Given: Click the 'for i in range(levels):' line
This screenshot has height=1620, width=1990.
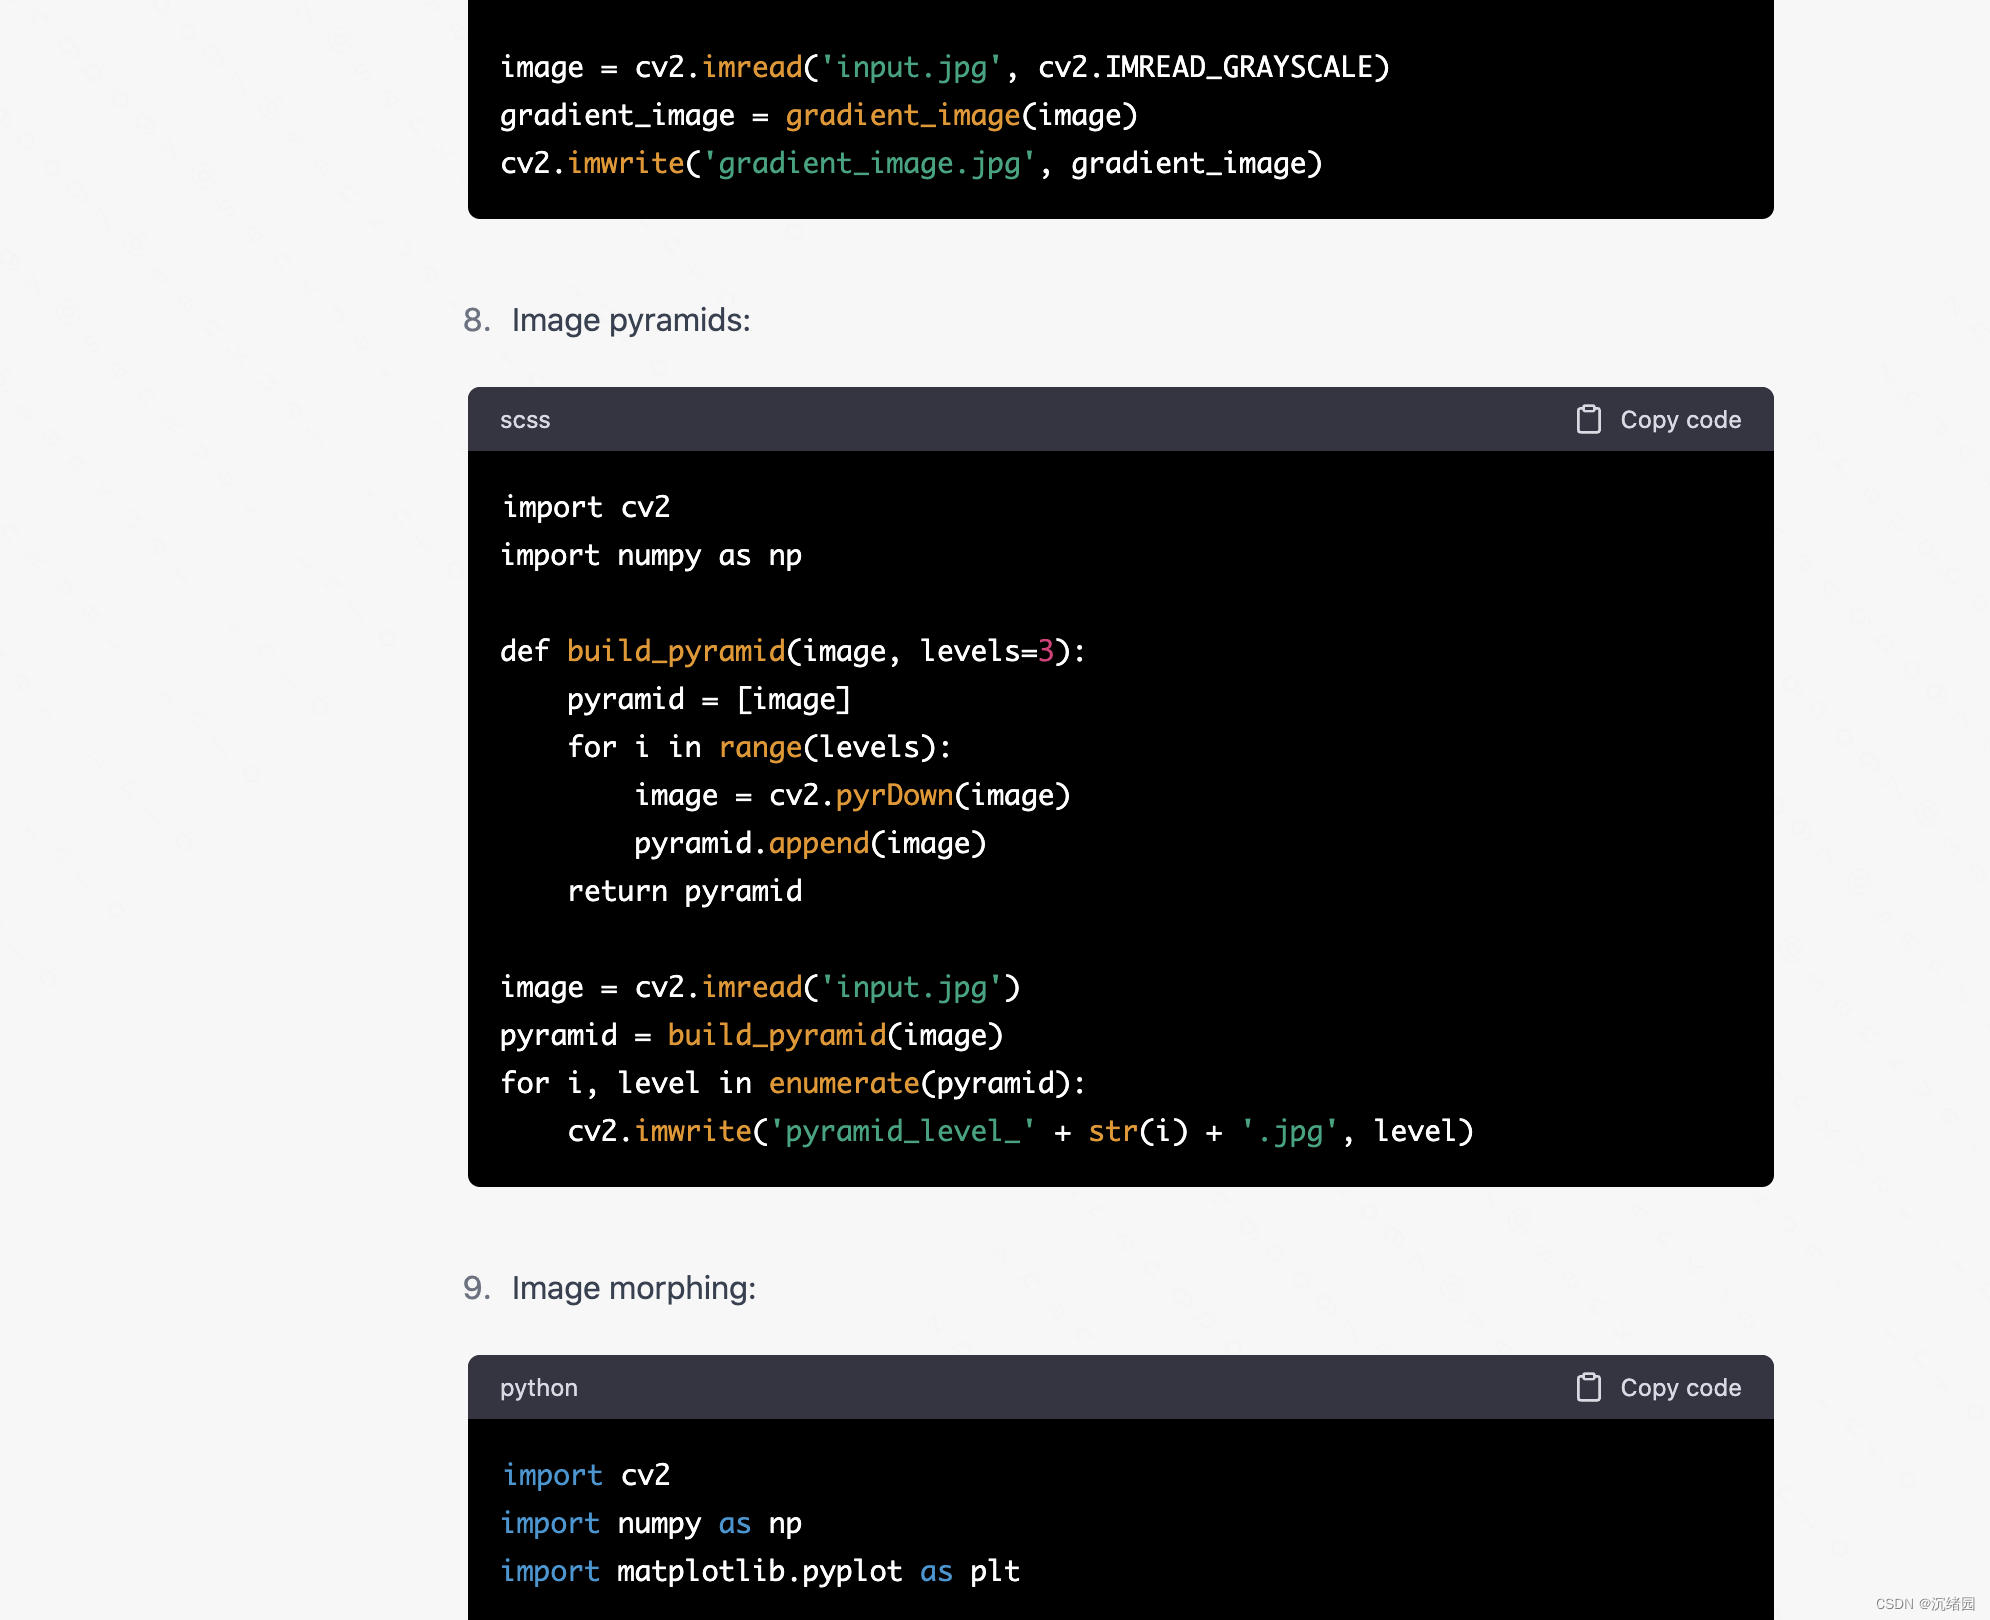Looking at the screenshot, I should tap(759, 747).
